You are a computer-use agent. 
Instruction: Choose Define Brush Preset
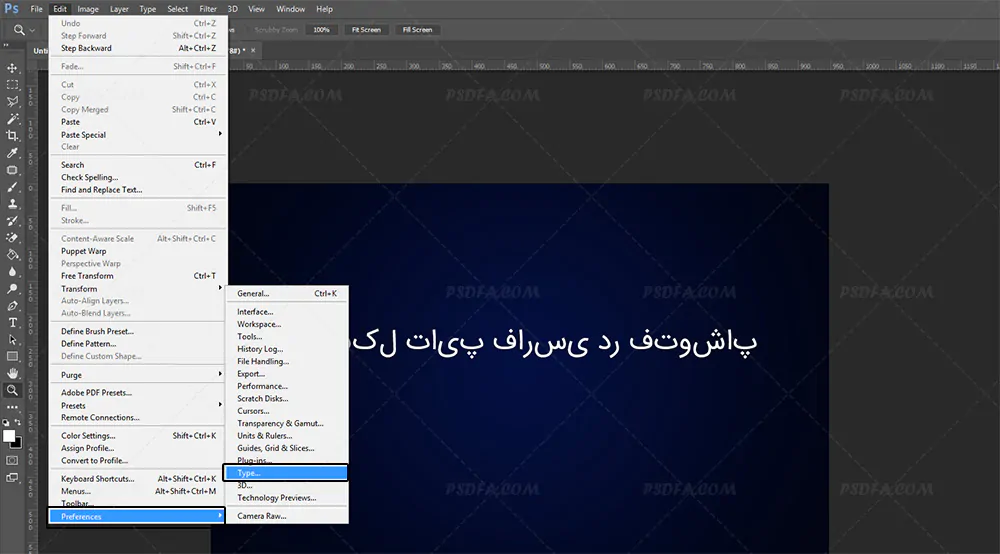point(138,331)
